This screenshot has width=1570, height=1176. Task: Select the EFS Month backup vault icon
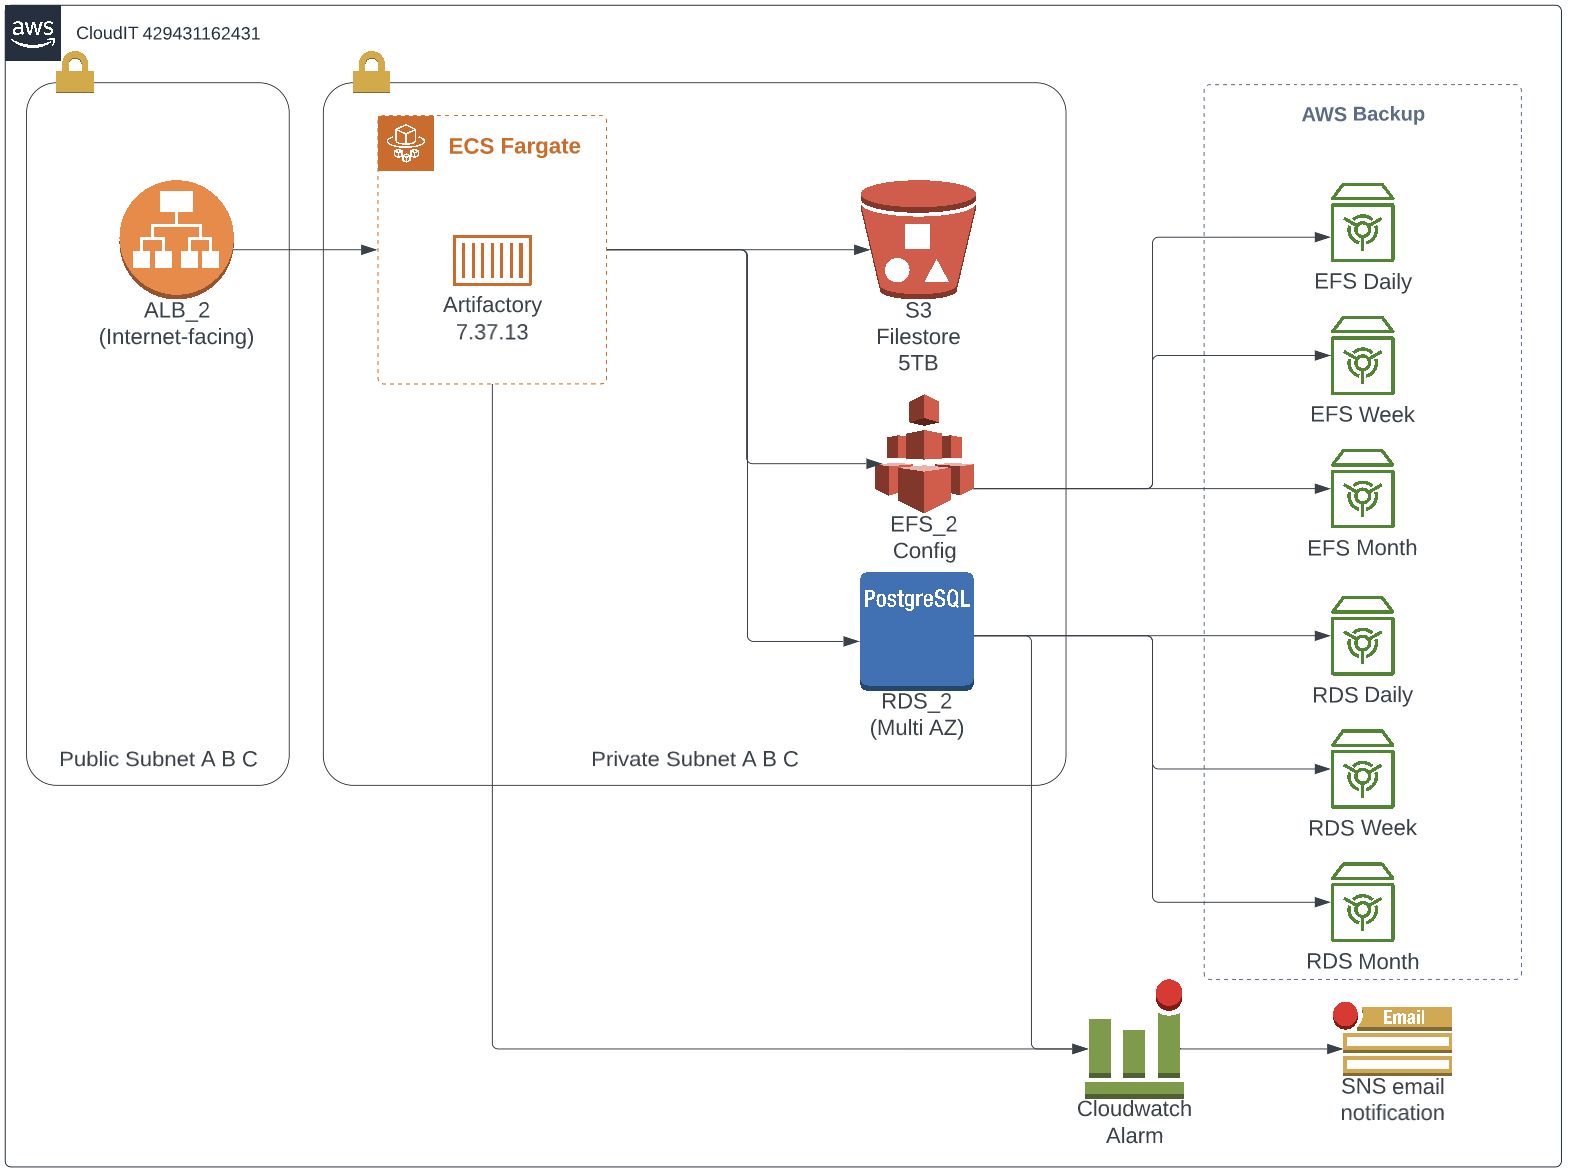pyautogui.click(x=1362, y=489)
